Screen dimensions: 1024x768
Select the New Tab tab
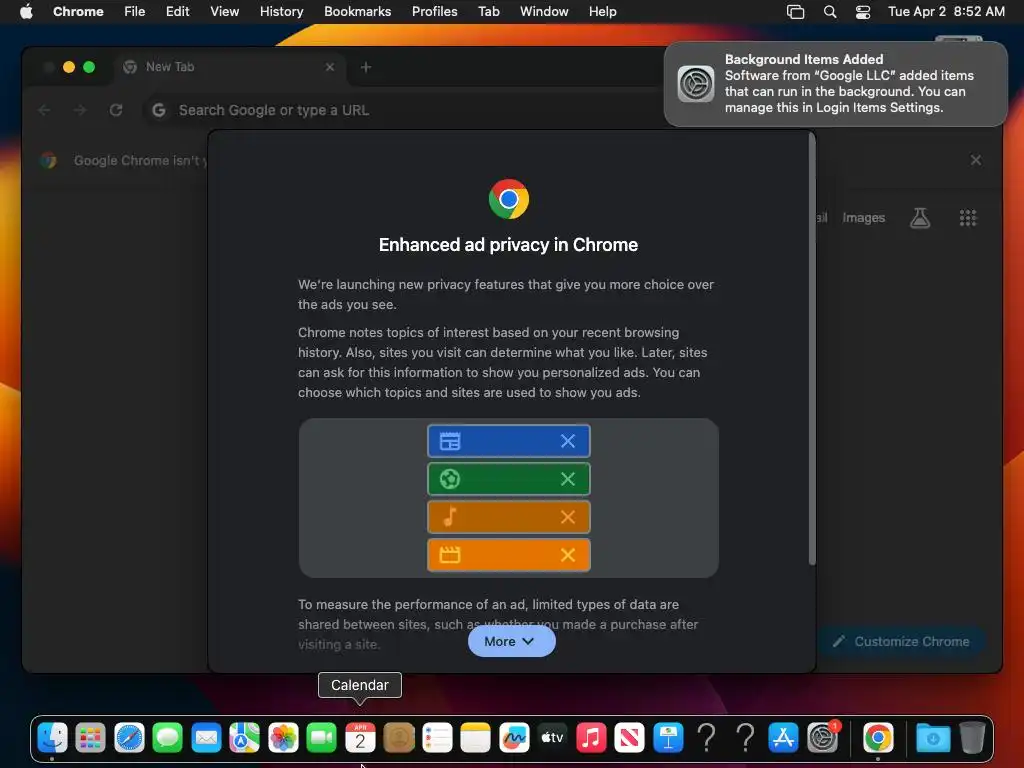229,67
